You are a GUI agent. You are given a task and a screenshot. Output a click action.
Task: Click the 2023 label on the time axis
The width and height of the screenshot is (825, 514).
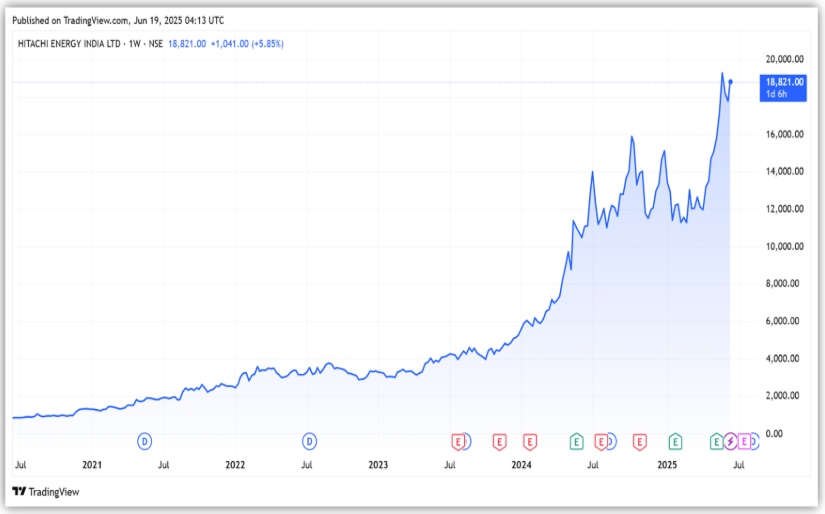378,465
